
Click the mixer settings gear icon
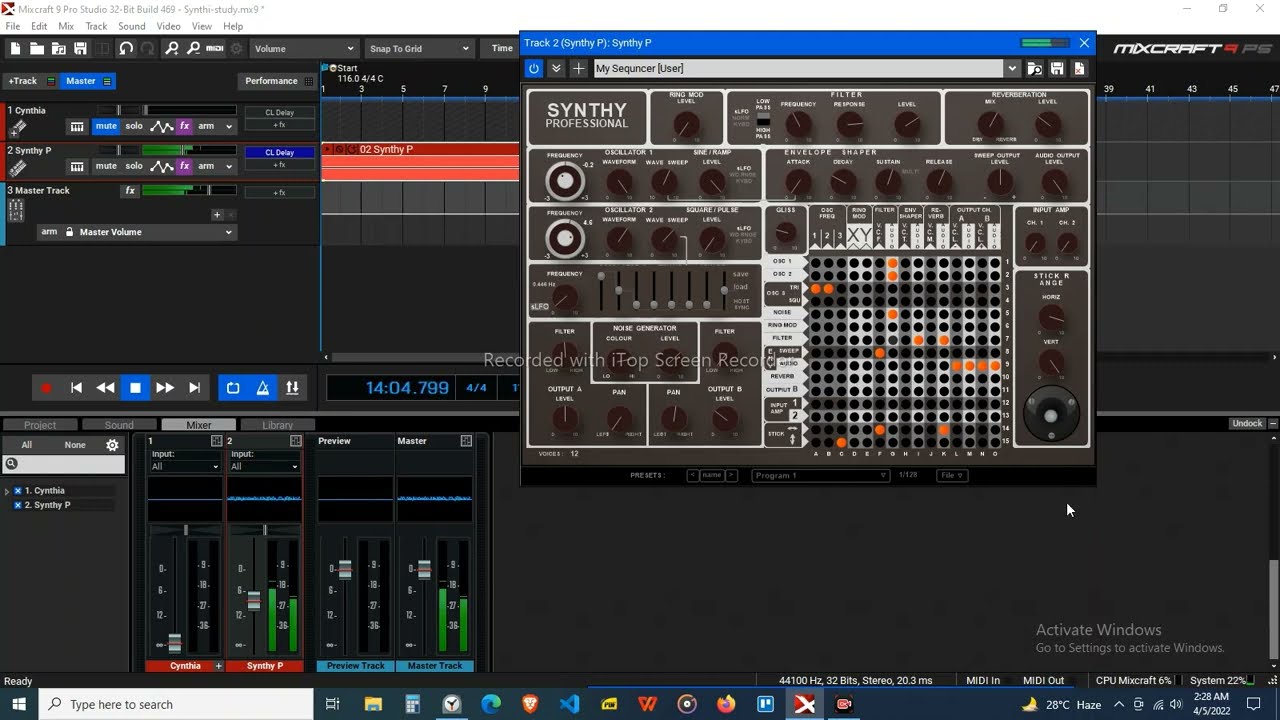[112, 445]
